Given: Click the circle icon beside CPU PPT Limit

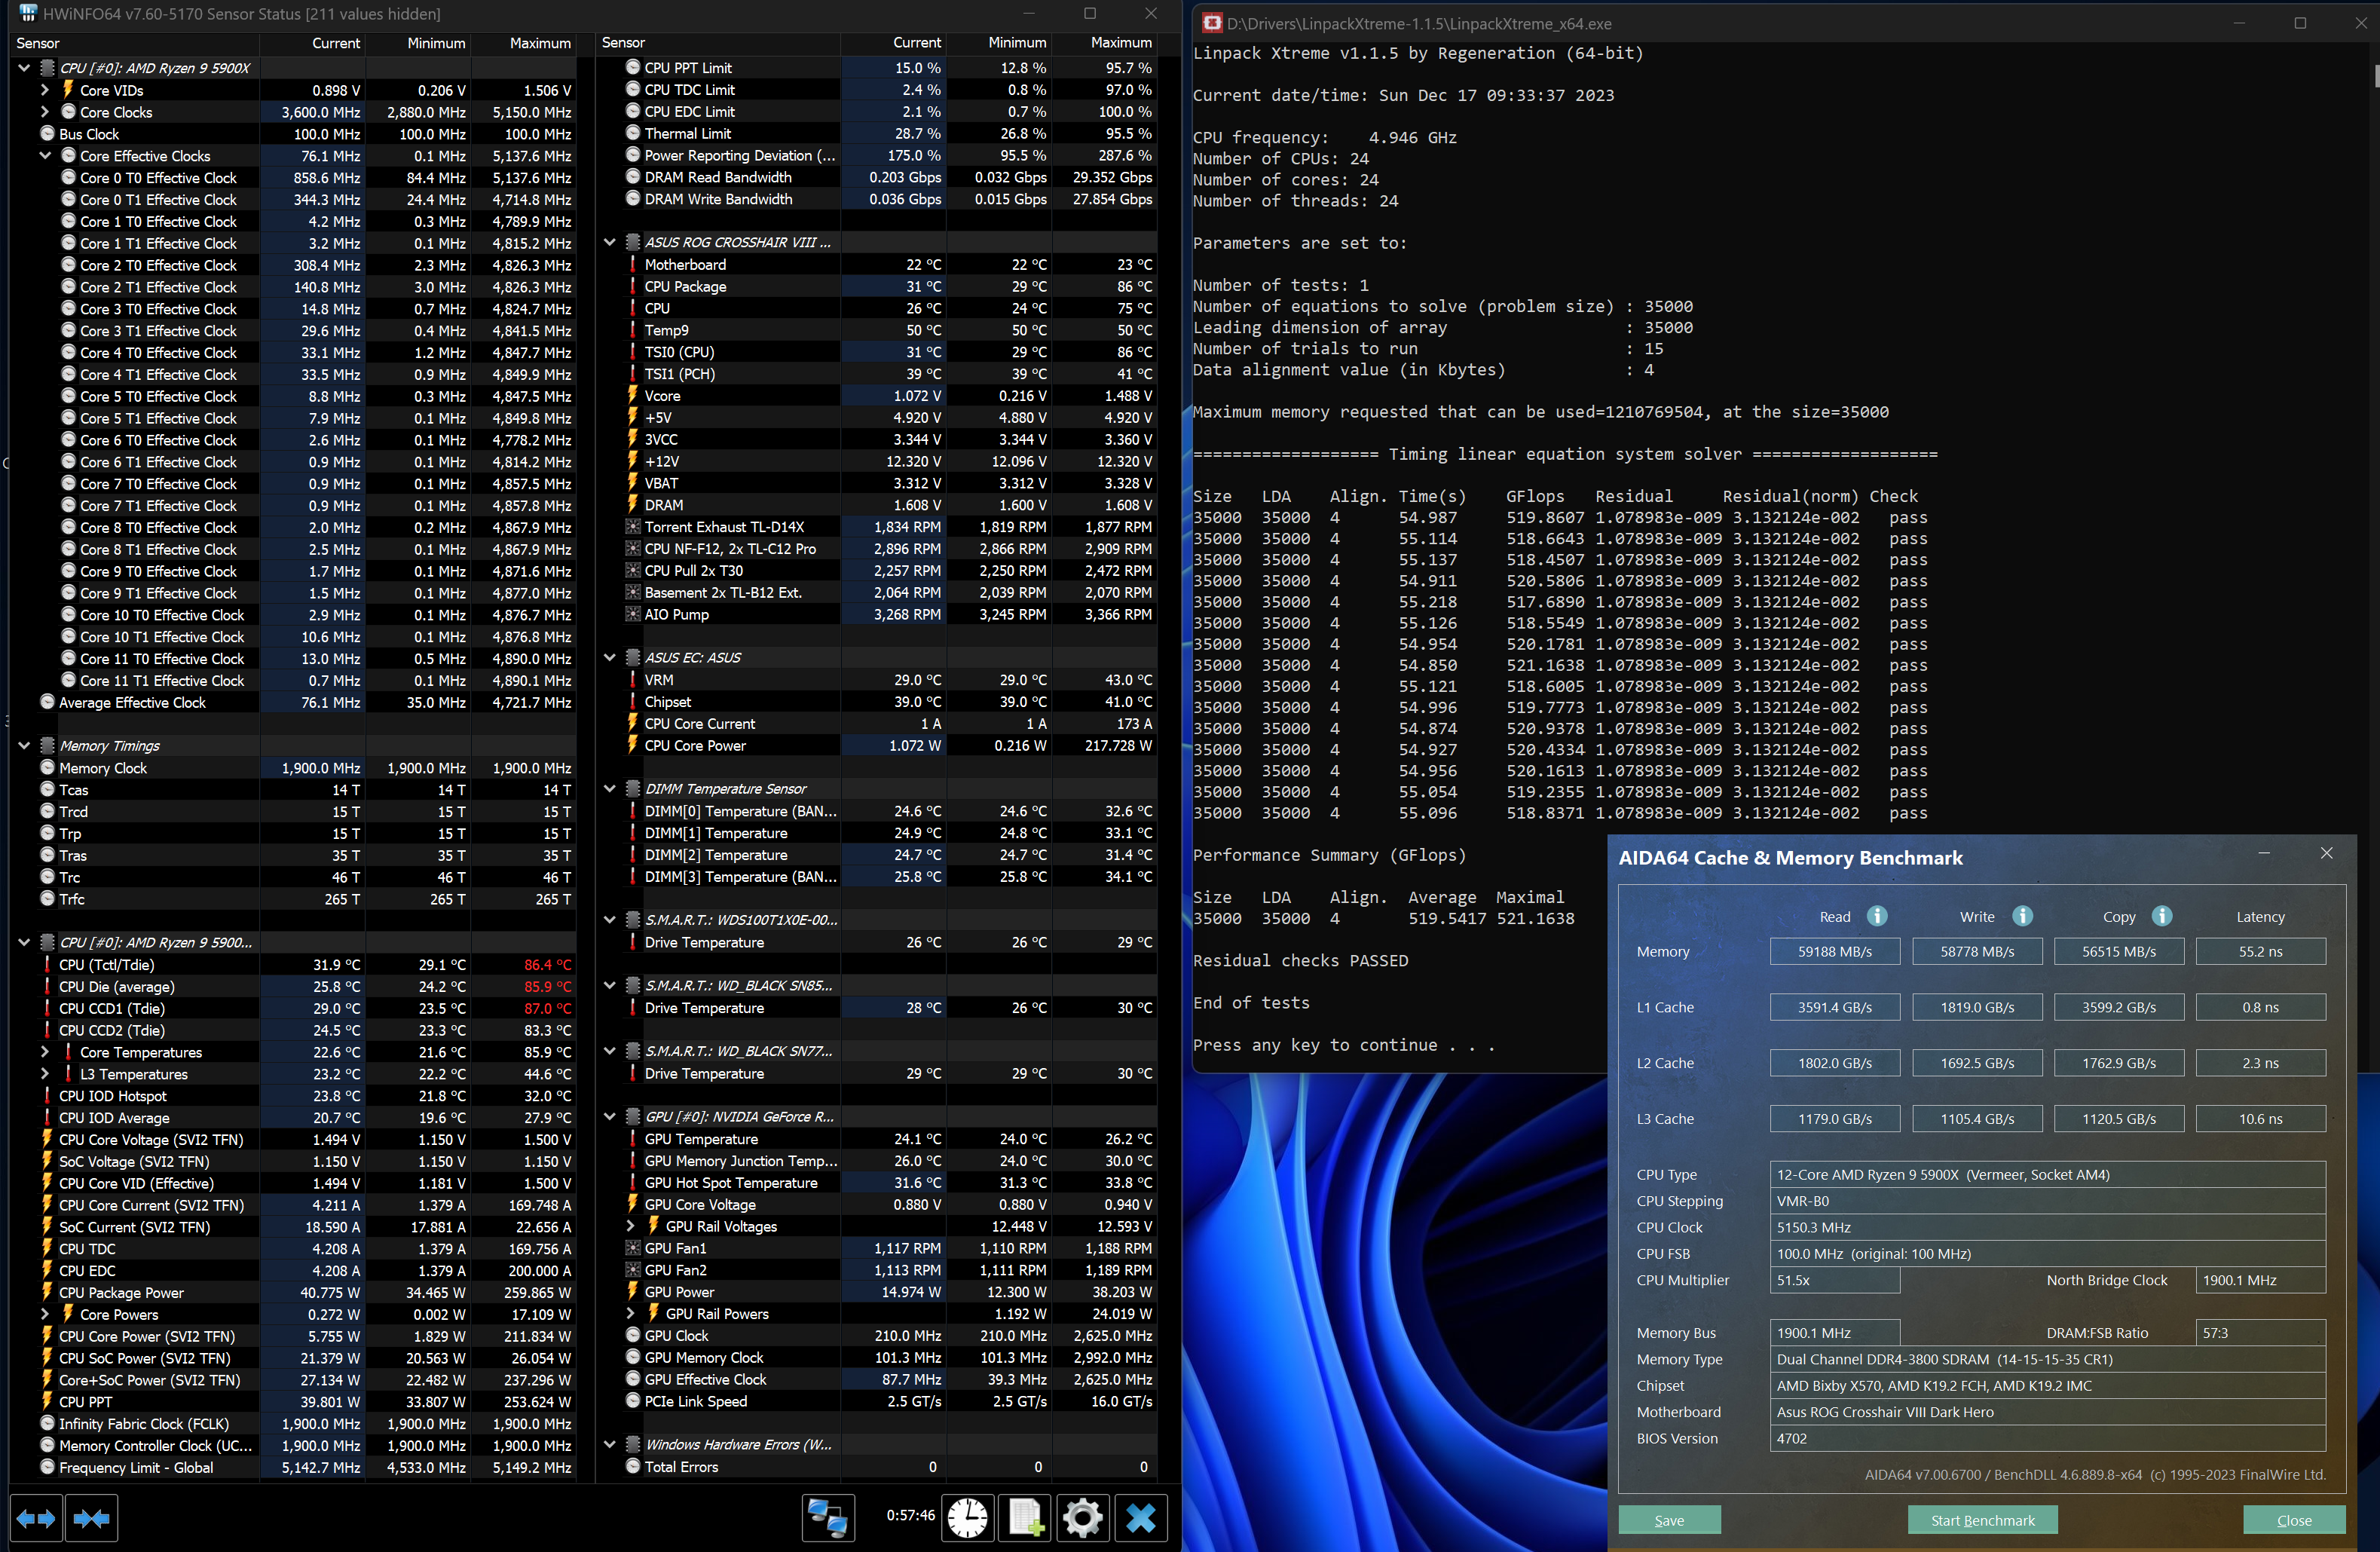Looking at the screenshot, I should 633,67.
